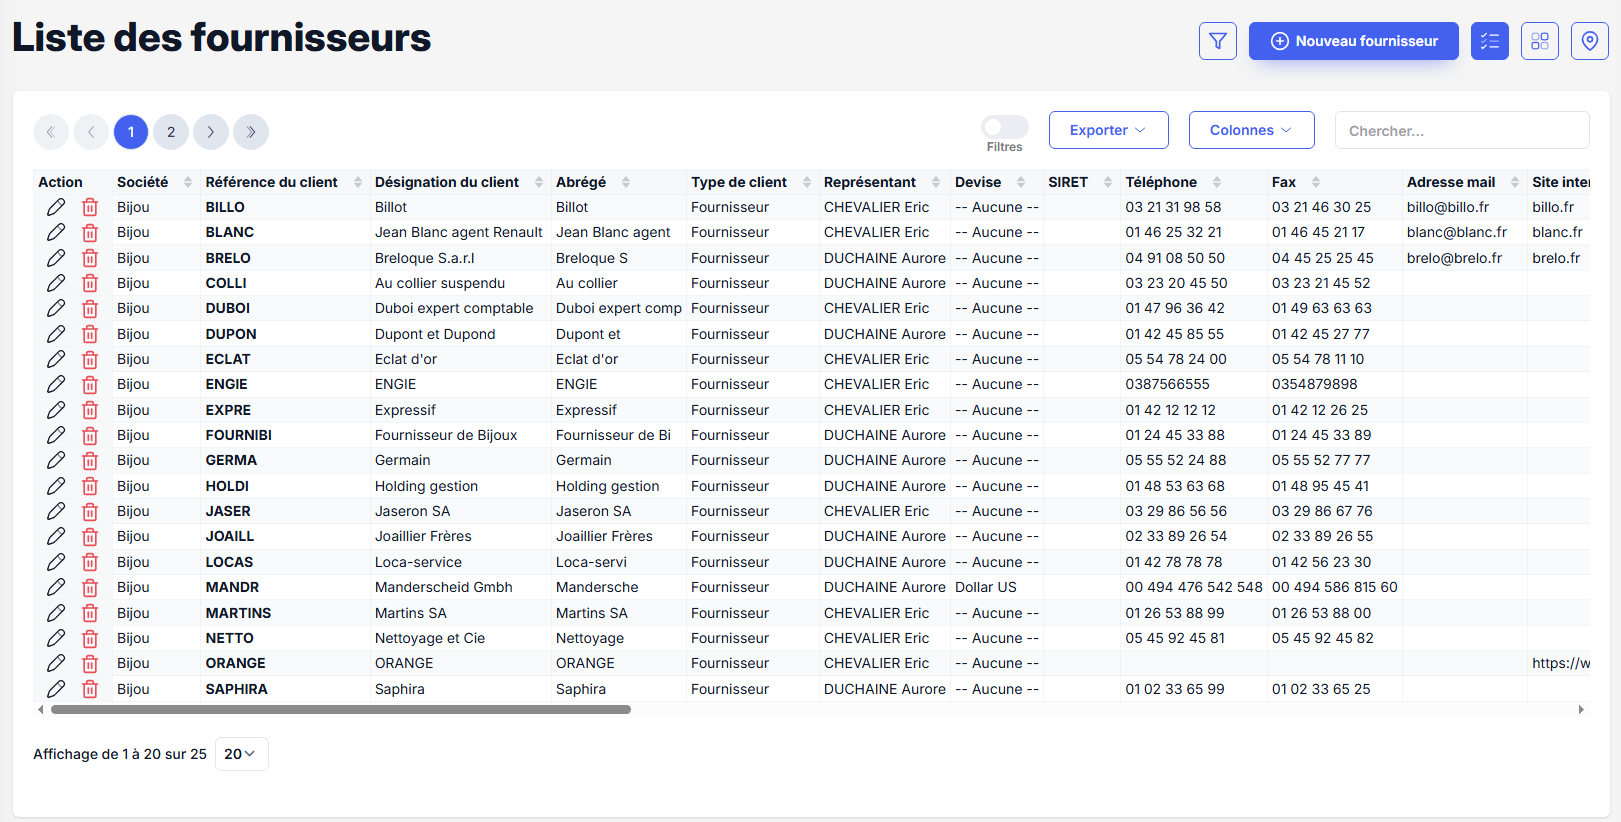Click the Nouveau fournisseur button
Screen dimensions: 1621x822
1353,41
